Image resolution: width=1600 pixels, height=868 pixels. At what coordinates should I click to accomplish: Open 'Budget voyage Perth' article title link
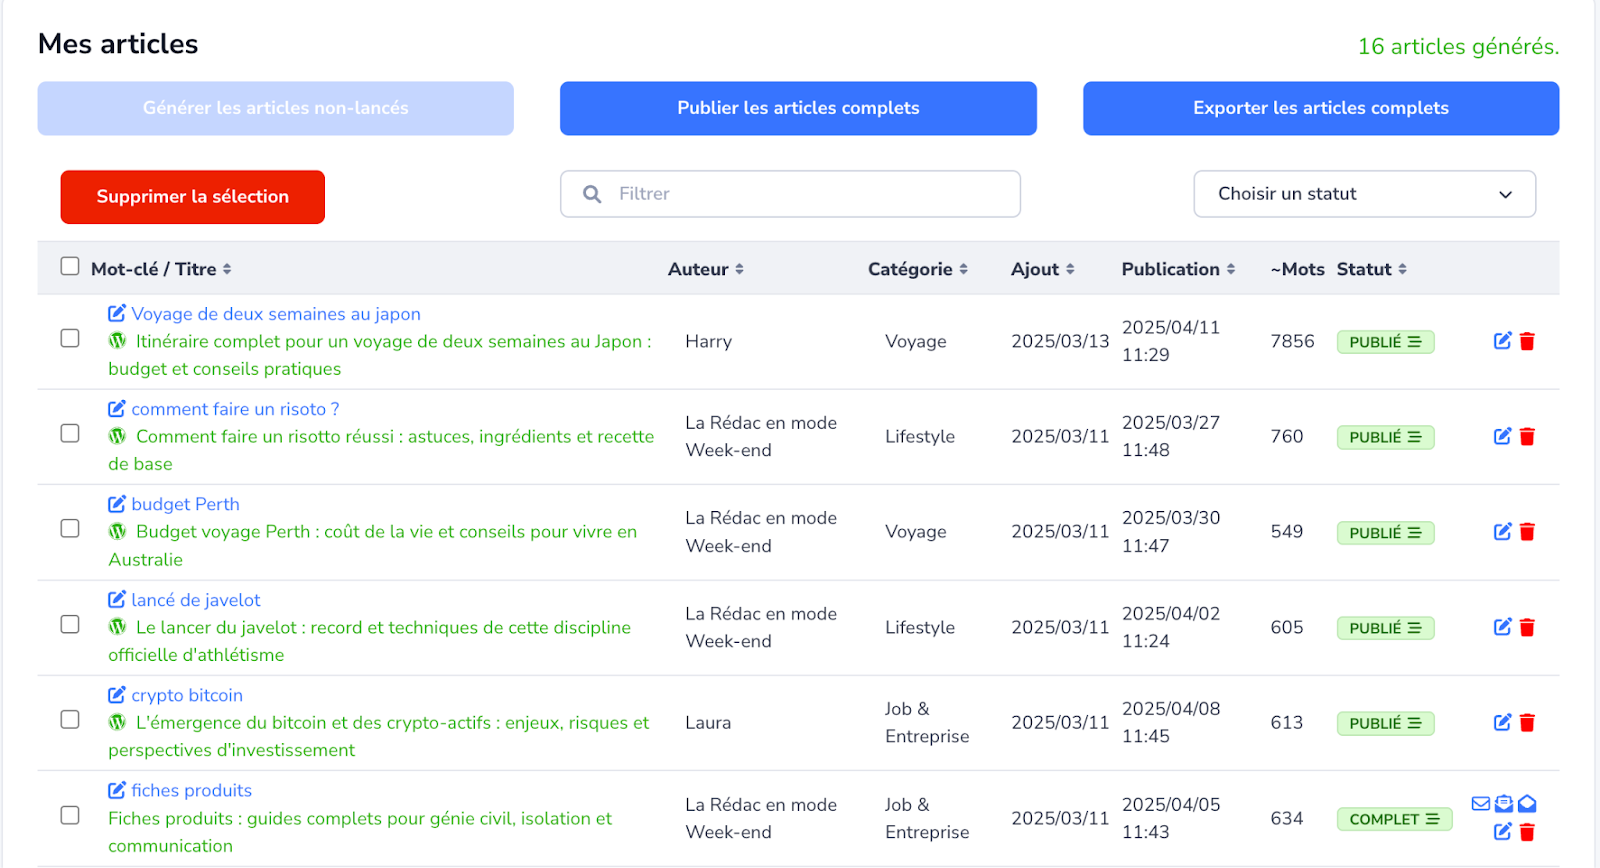[372, 545]
